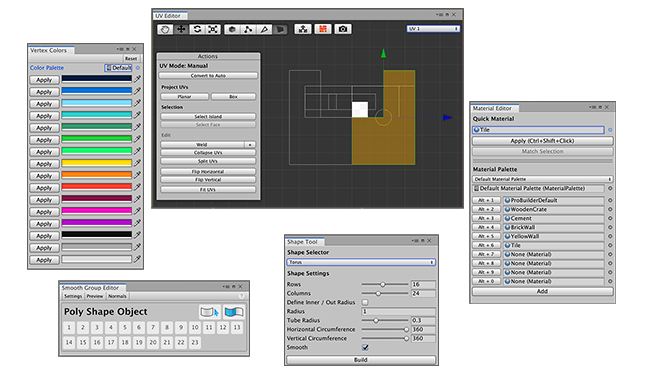
Task: Open the Vertex Colors pane options menu
Action: click(120, 49)
